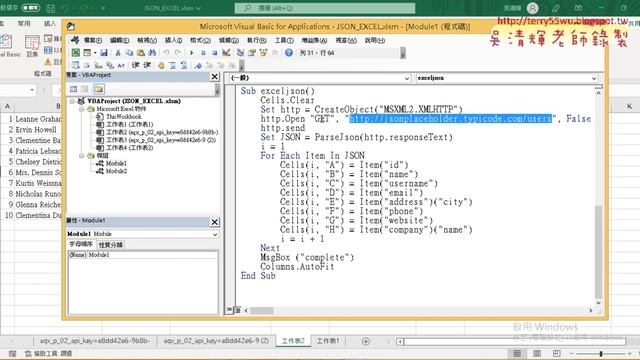640x360 pixels.
Task: Click the Outdent icon in Edit toolbar
Action: (147, 65)
